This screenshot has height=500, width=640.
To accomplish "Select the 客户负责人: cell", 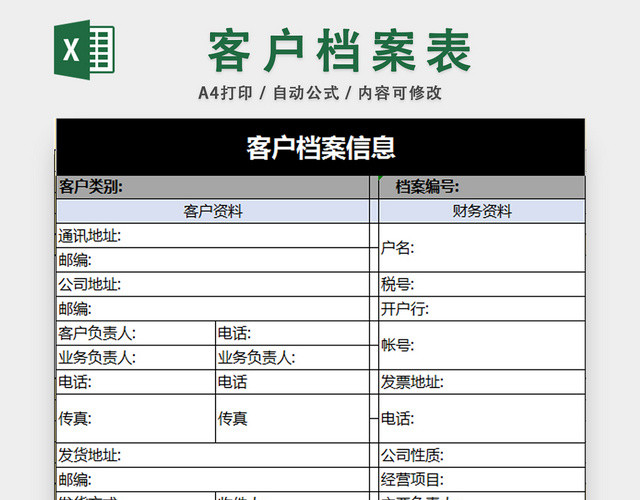I will (x=136, y=333).
